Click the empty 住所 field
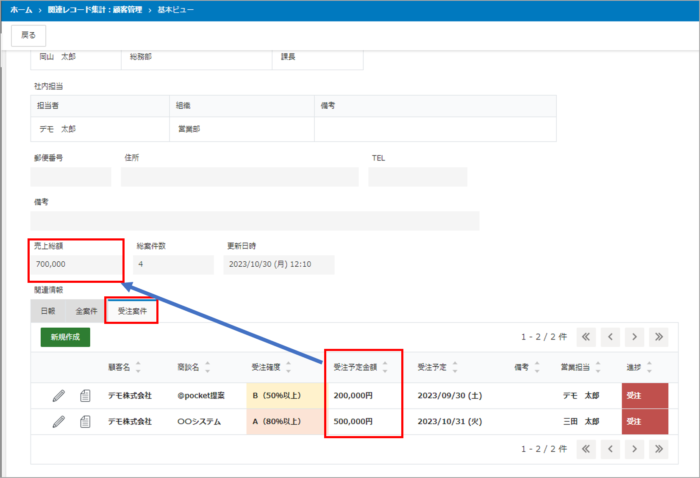Viewport: 700px width, 478px height. click(x=240, y=177)
